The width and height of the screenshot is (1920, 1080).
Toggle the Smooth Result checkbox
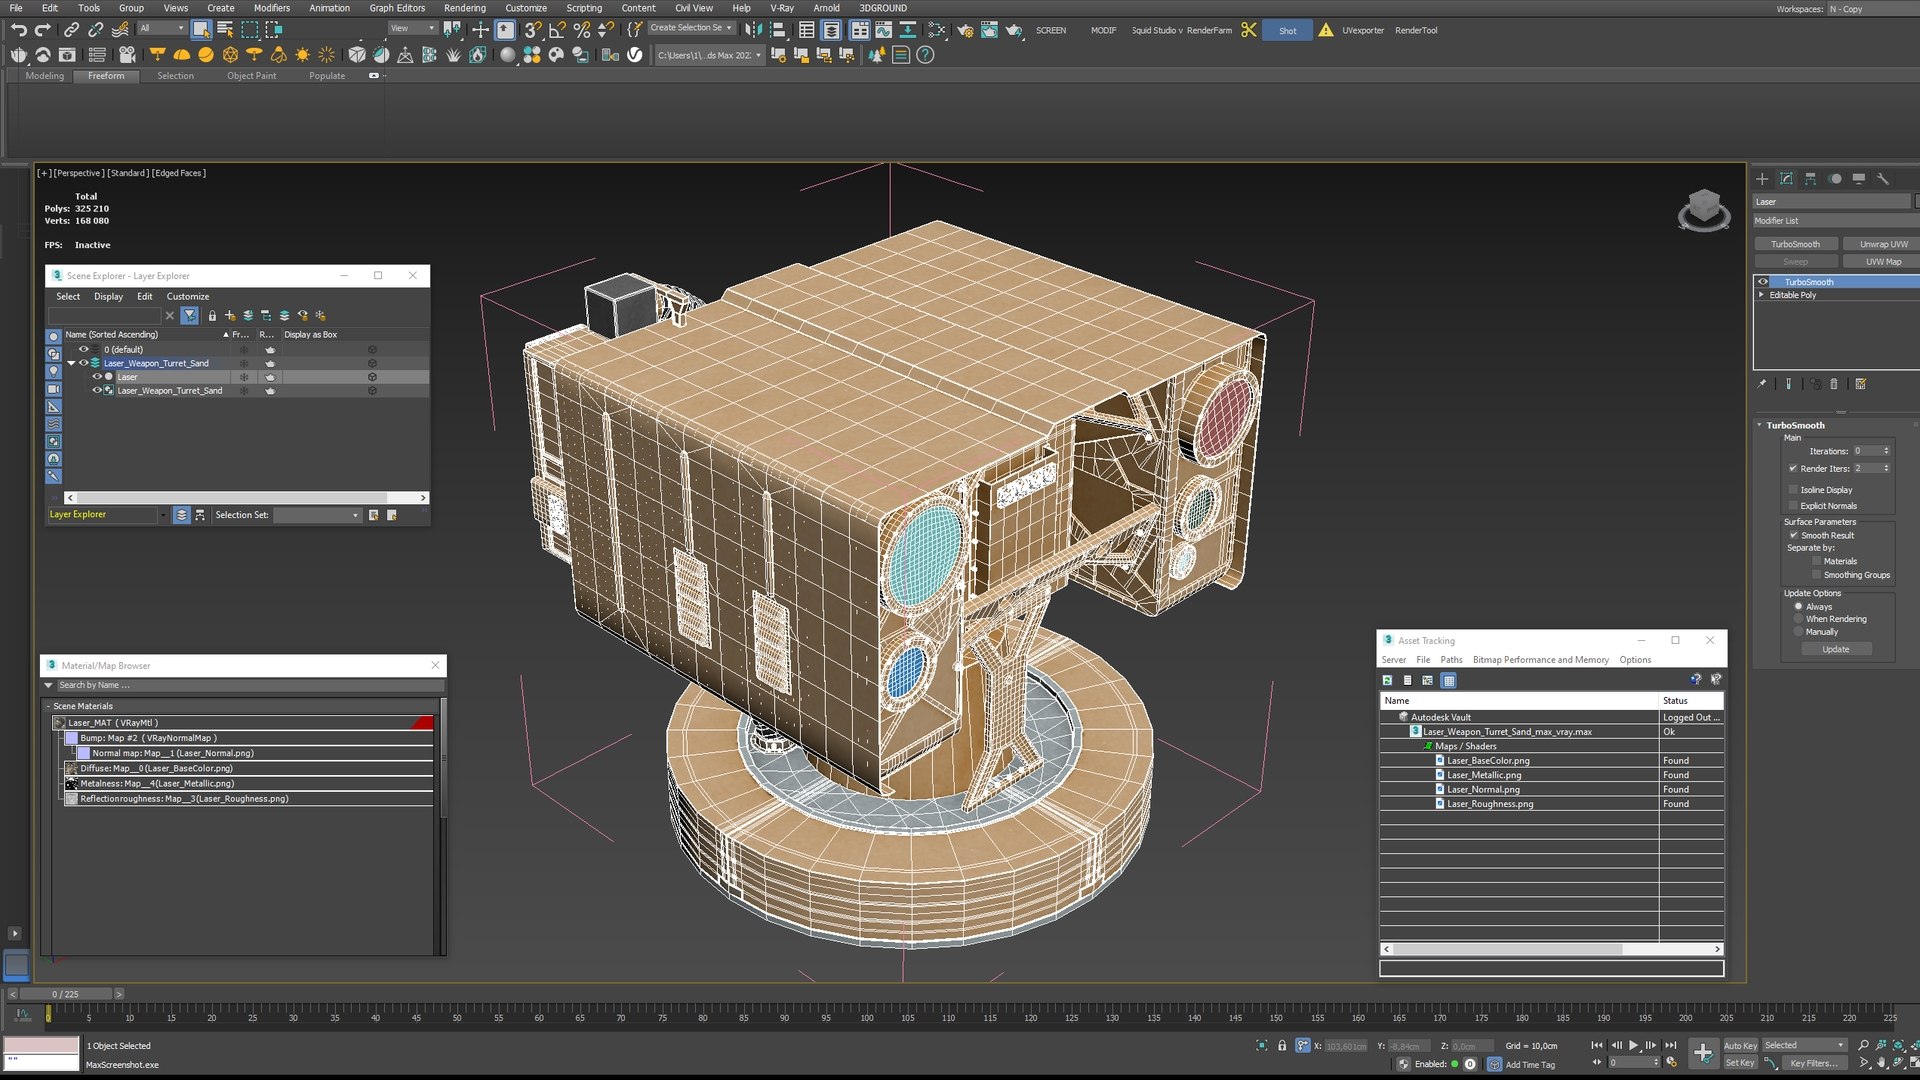click(x=1793, y=535)
